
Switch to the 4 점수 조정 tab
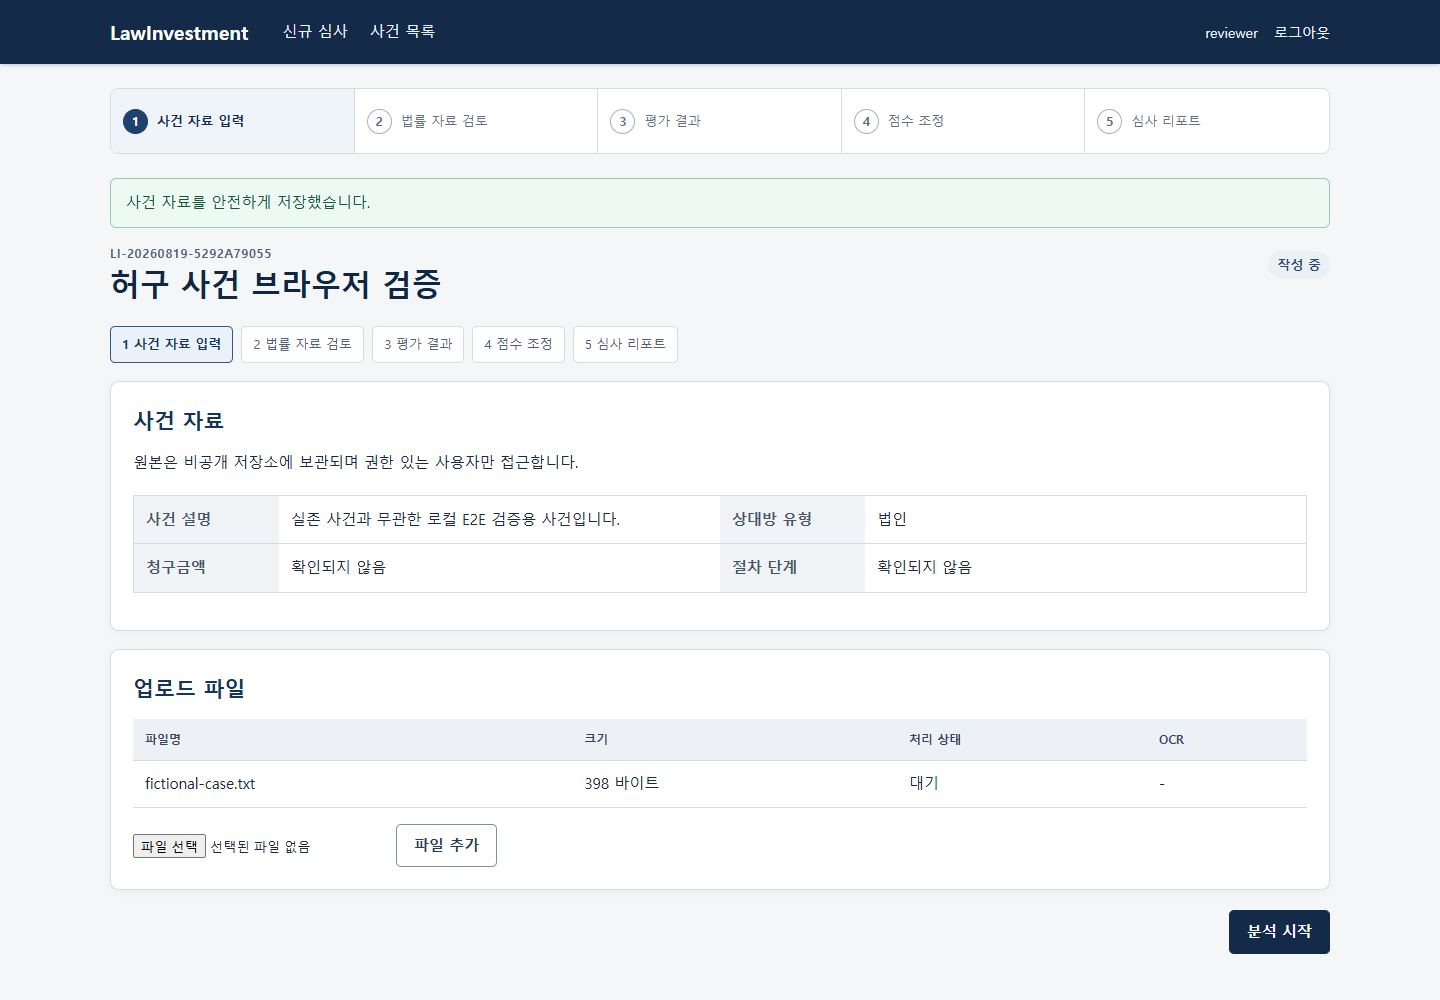(518, 344)
